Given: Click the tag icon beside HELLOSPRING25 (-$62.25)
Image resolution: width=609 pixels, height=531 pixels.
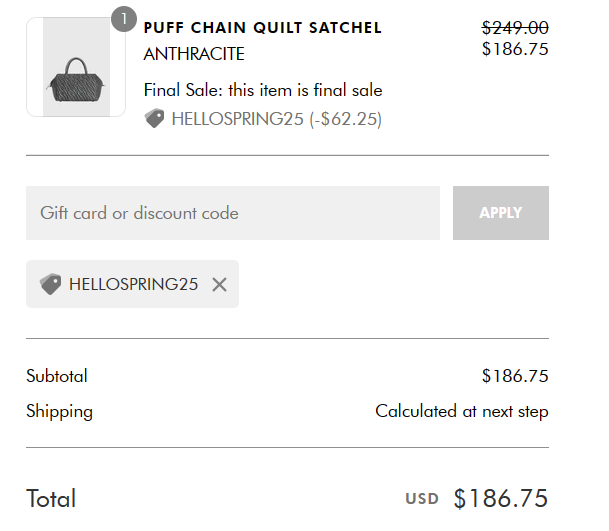Looking at the screenshot, I should [154, 118].
